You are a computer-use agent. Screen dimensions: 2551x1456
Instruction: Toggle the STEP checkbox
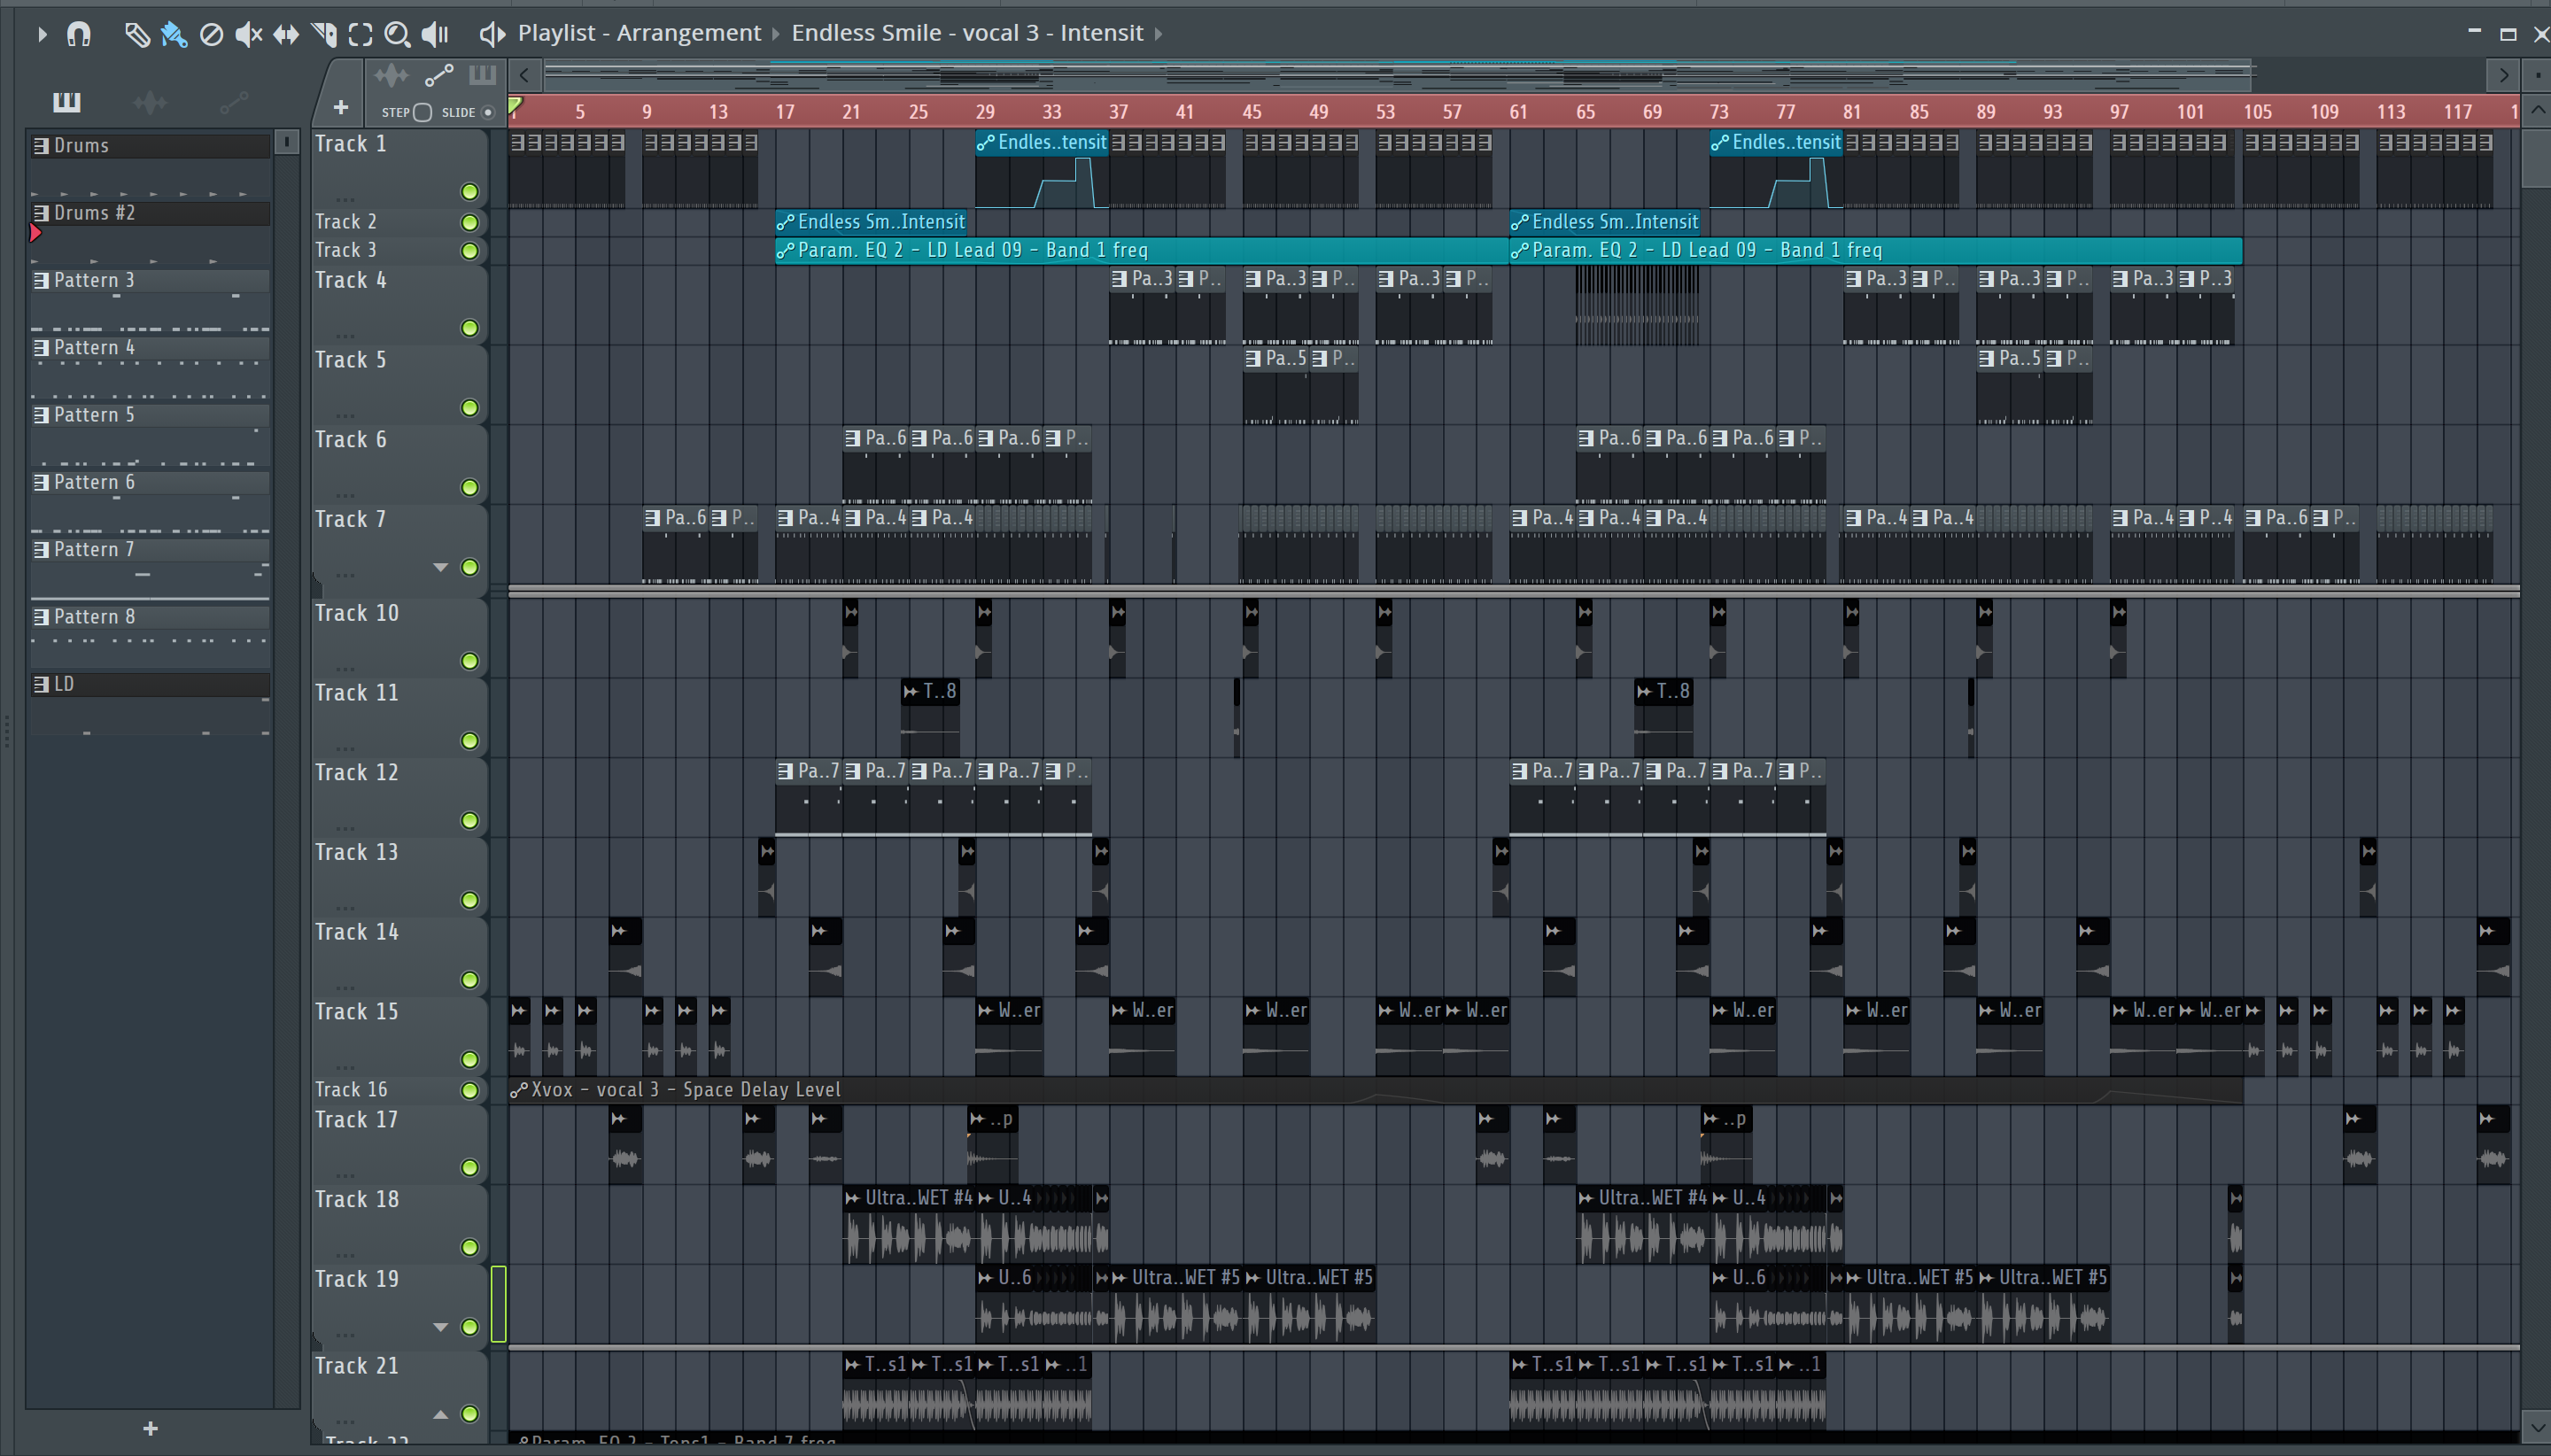coord(422,112)
